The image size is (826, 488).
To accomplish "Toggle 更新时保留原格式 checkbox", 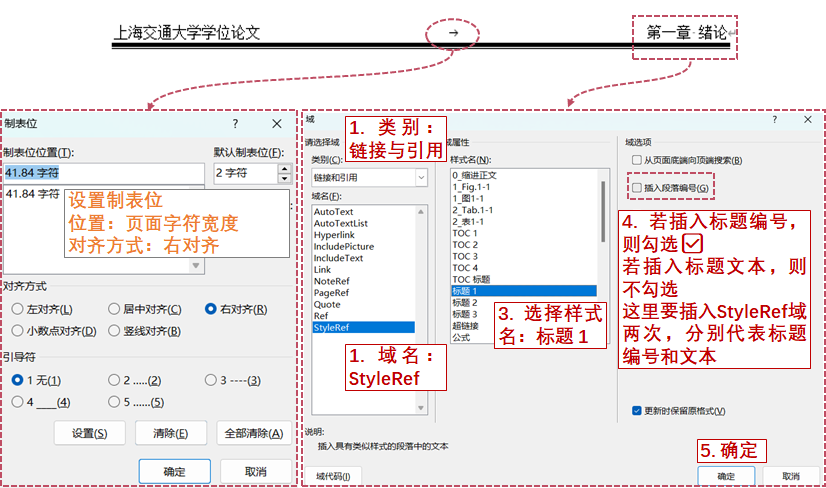I will [x=637, y=410].
